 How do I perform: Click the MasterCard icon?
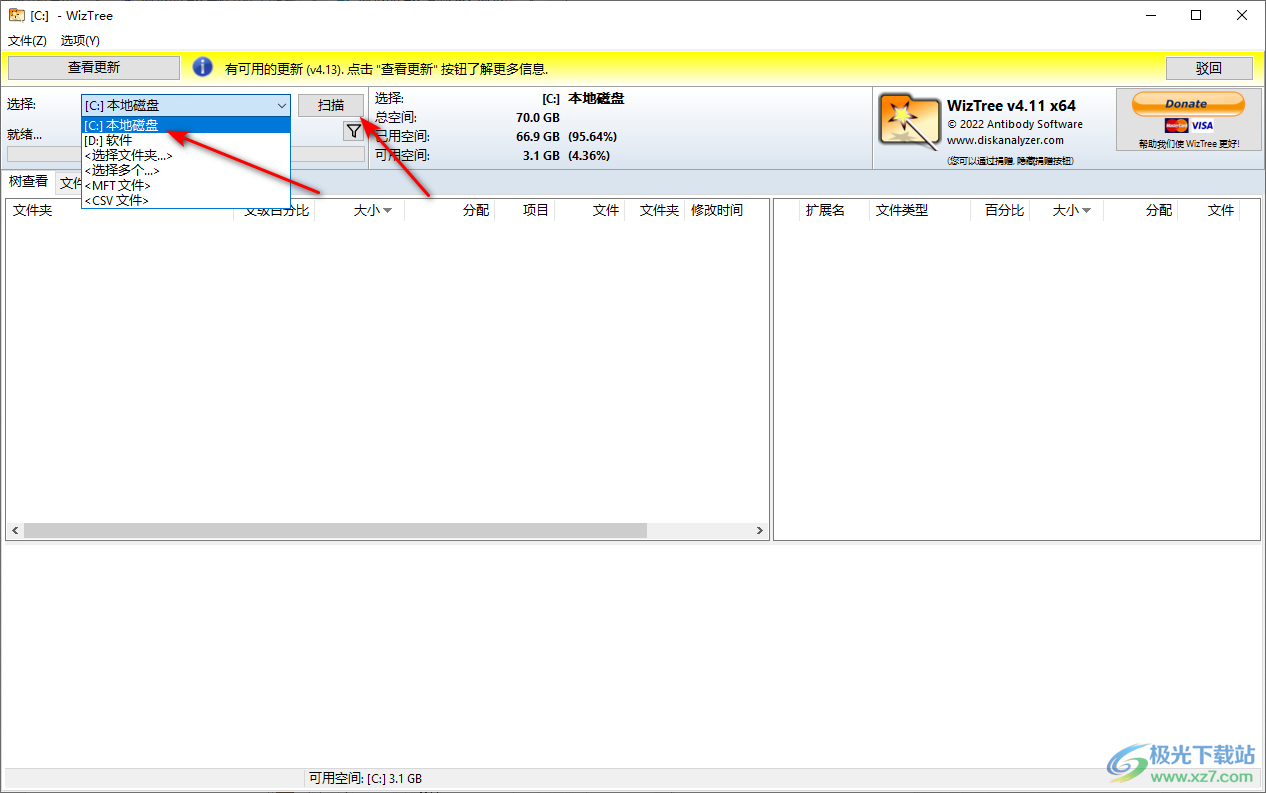(x=1176, y=125)
